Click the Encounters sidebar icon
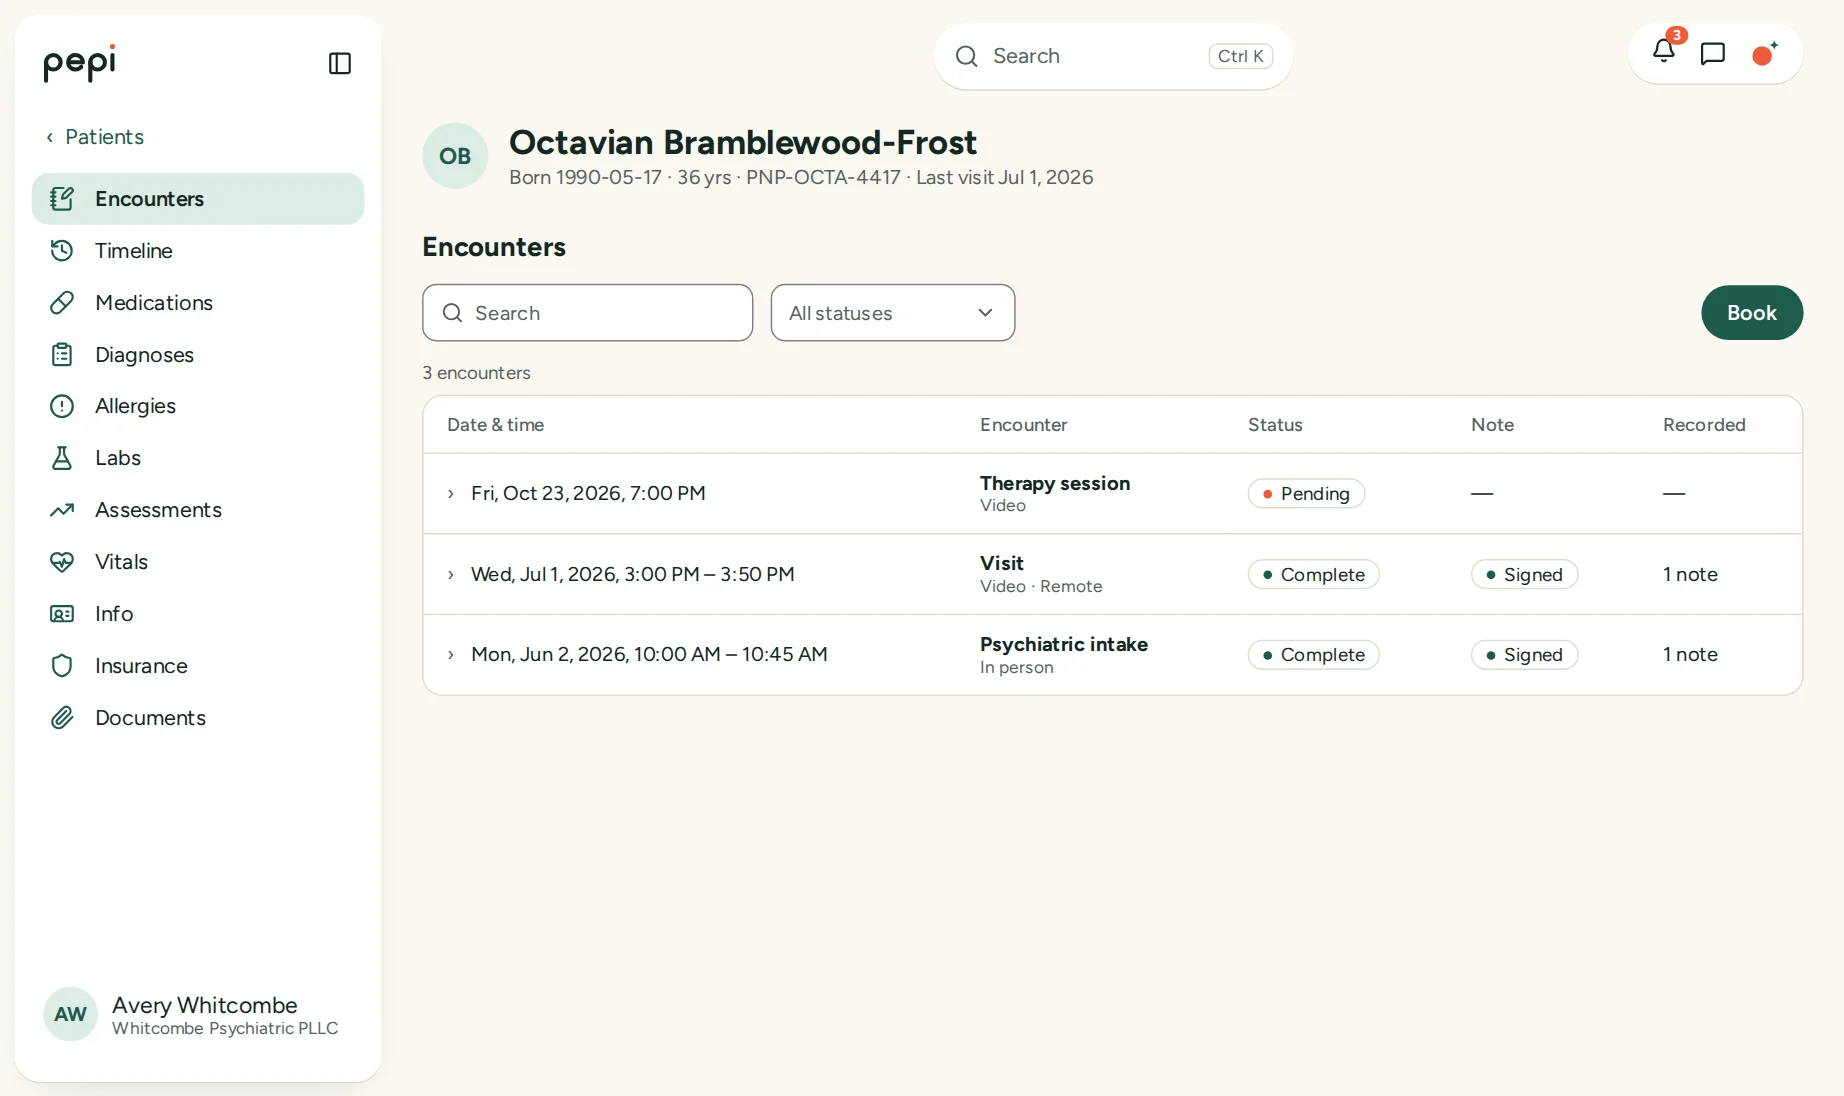Screen dimensions: 1844x1096 coord(62,199)
